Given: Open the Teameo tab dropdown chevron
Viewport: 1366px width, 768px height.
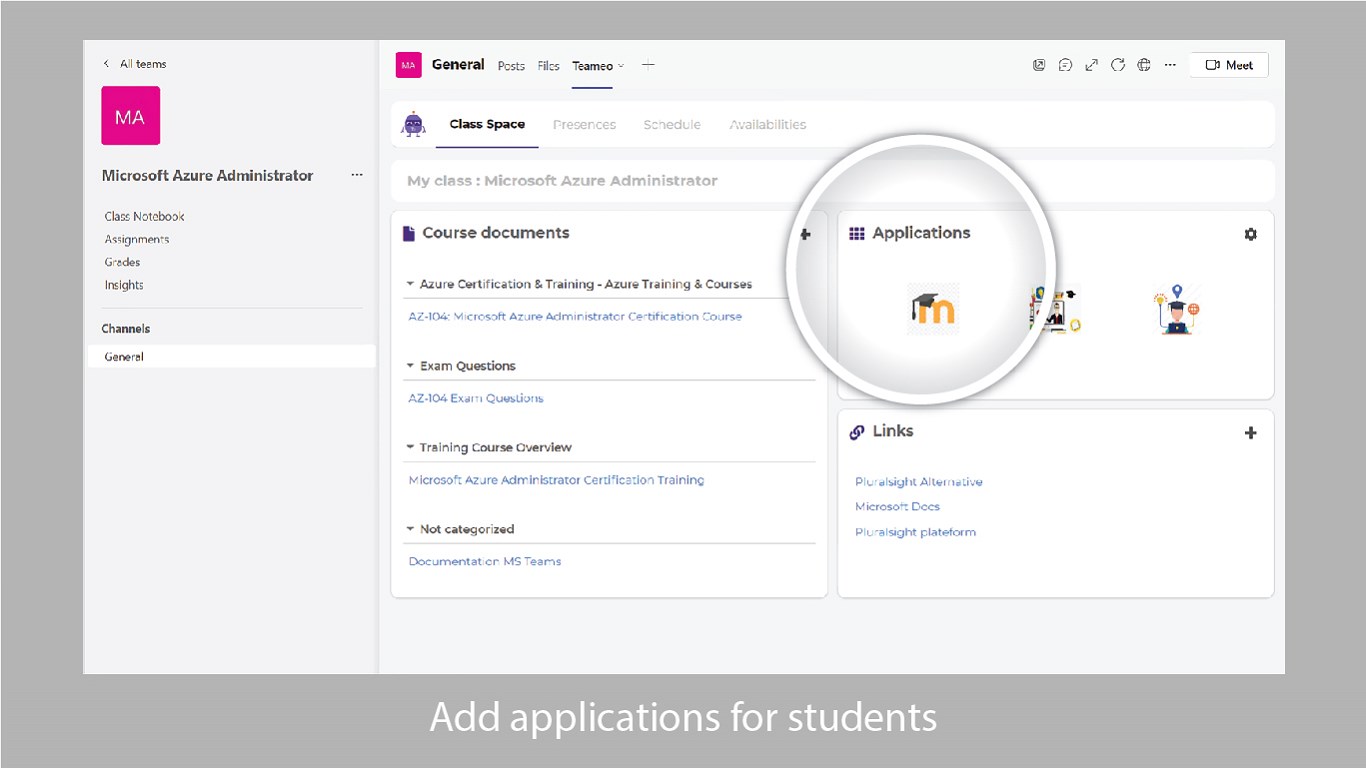Looking at the screenshot, I should click(621, 66).
